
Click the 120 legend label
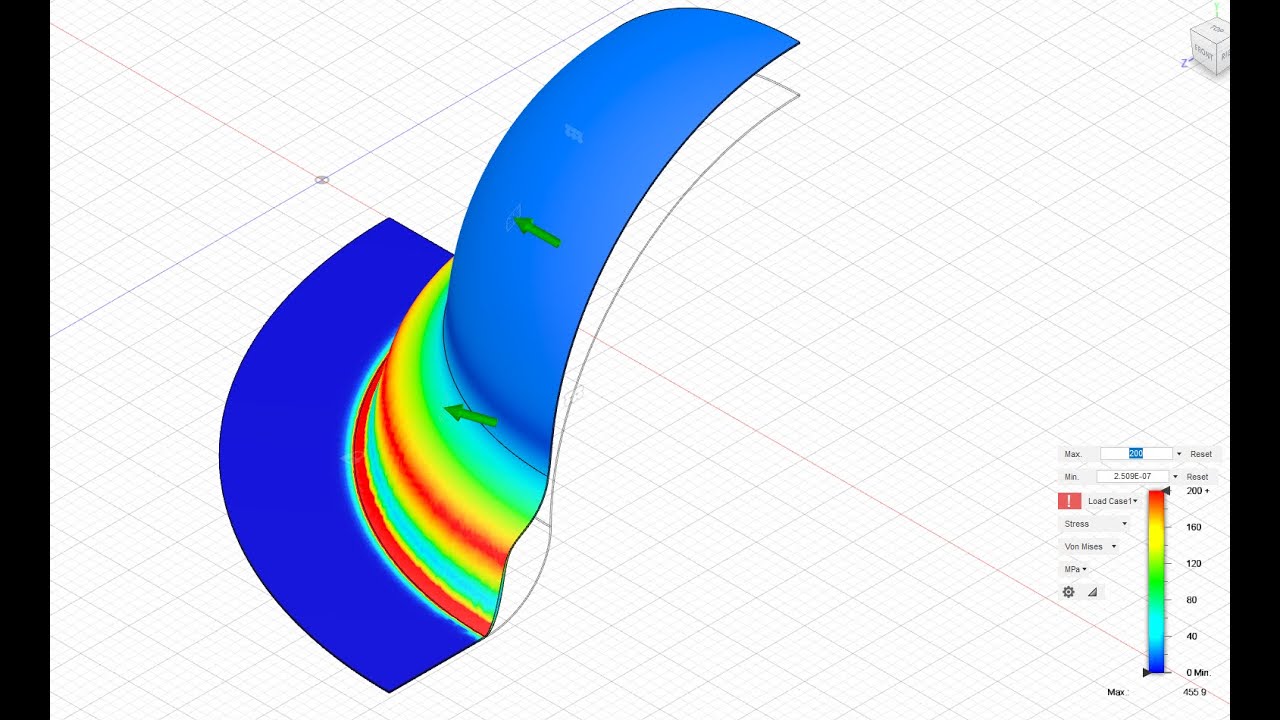[1193, 564]
